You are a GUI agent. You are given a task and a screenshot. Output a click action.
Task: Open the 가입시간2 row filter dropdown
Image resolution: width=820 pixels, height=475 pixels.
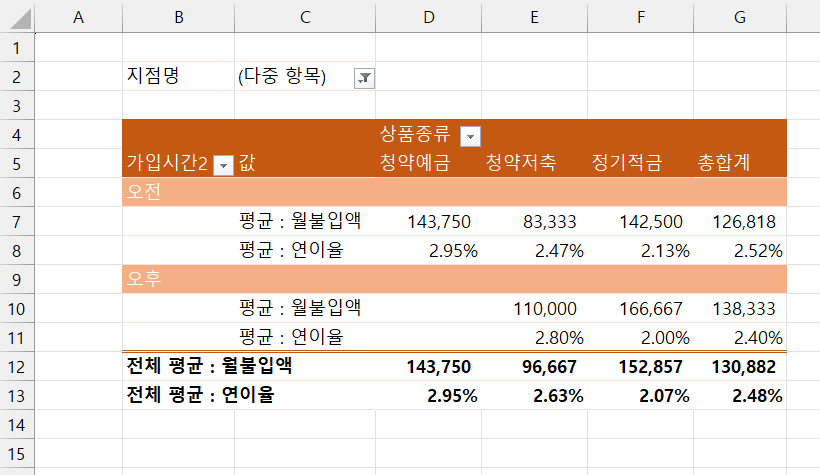224,165
